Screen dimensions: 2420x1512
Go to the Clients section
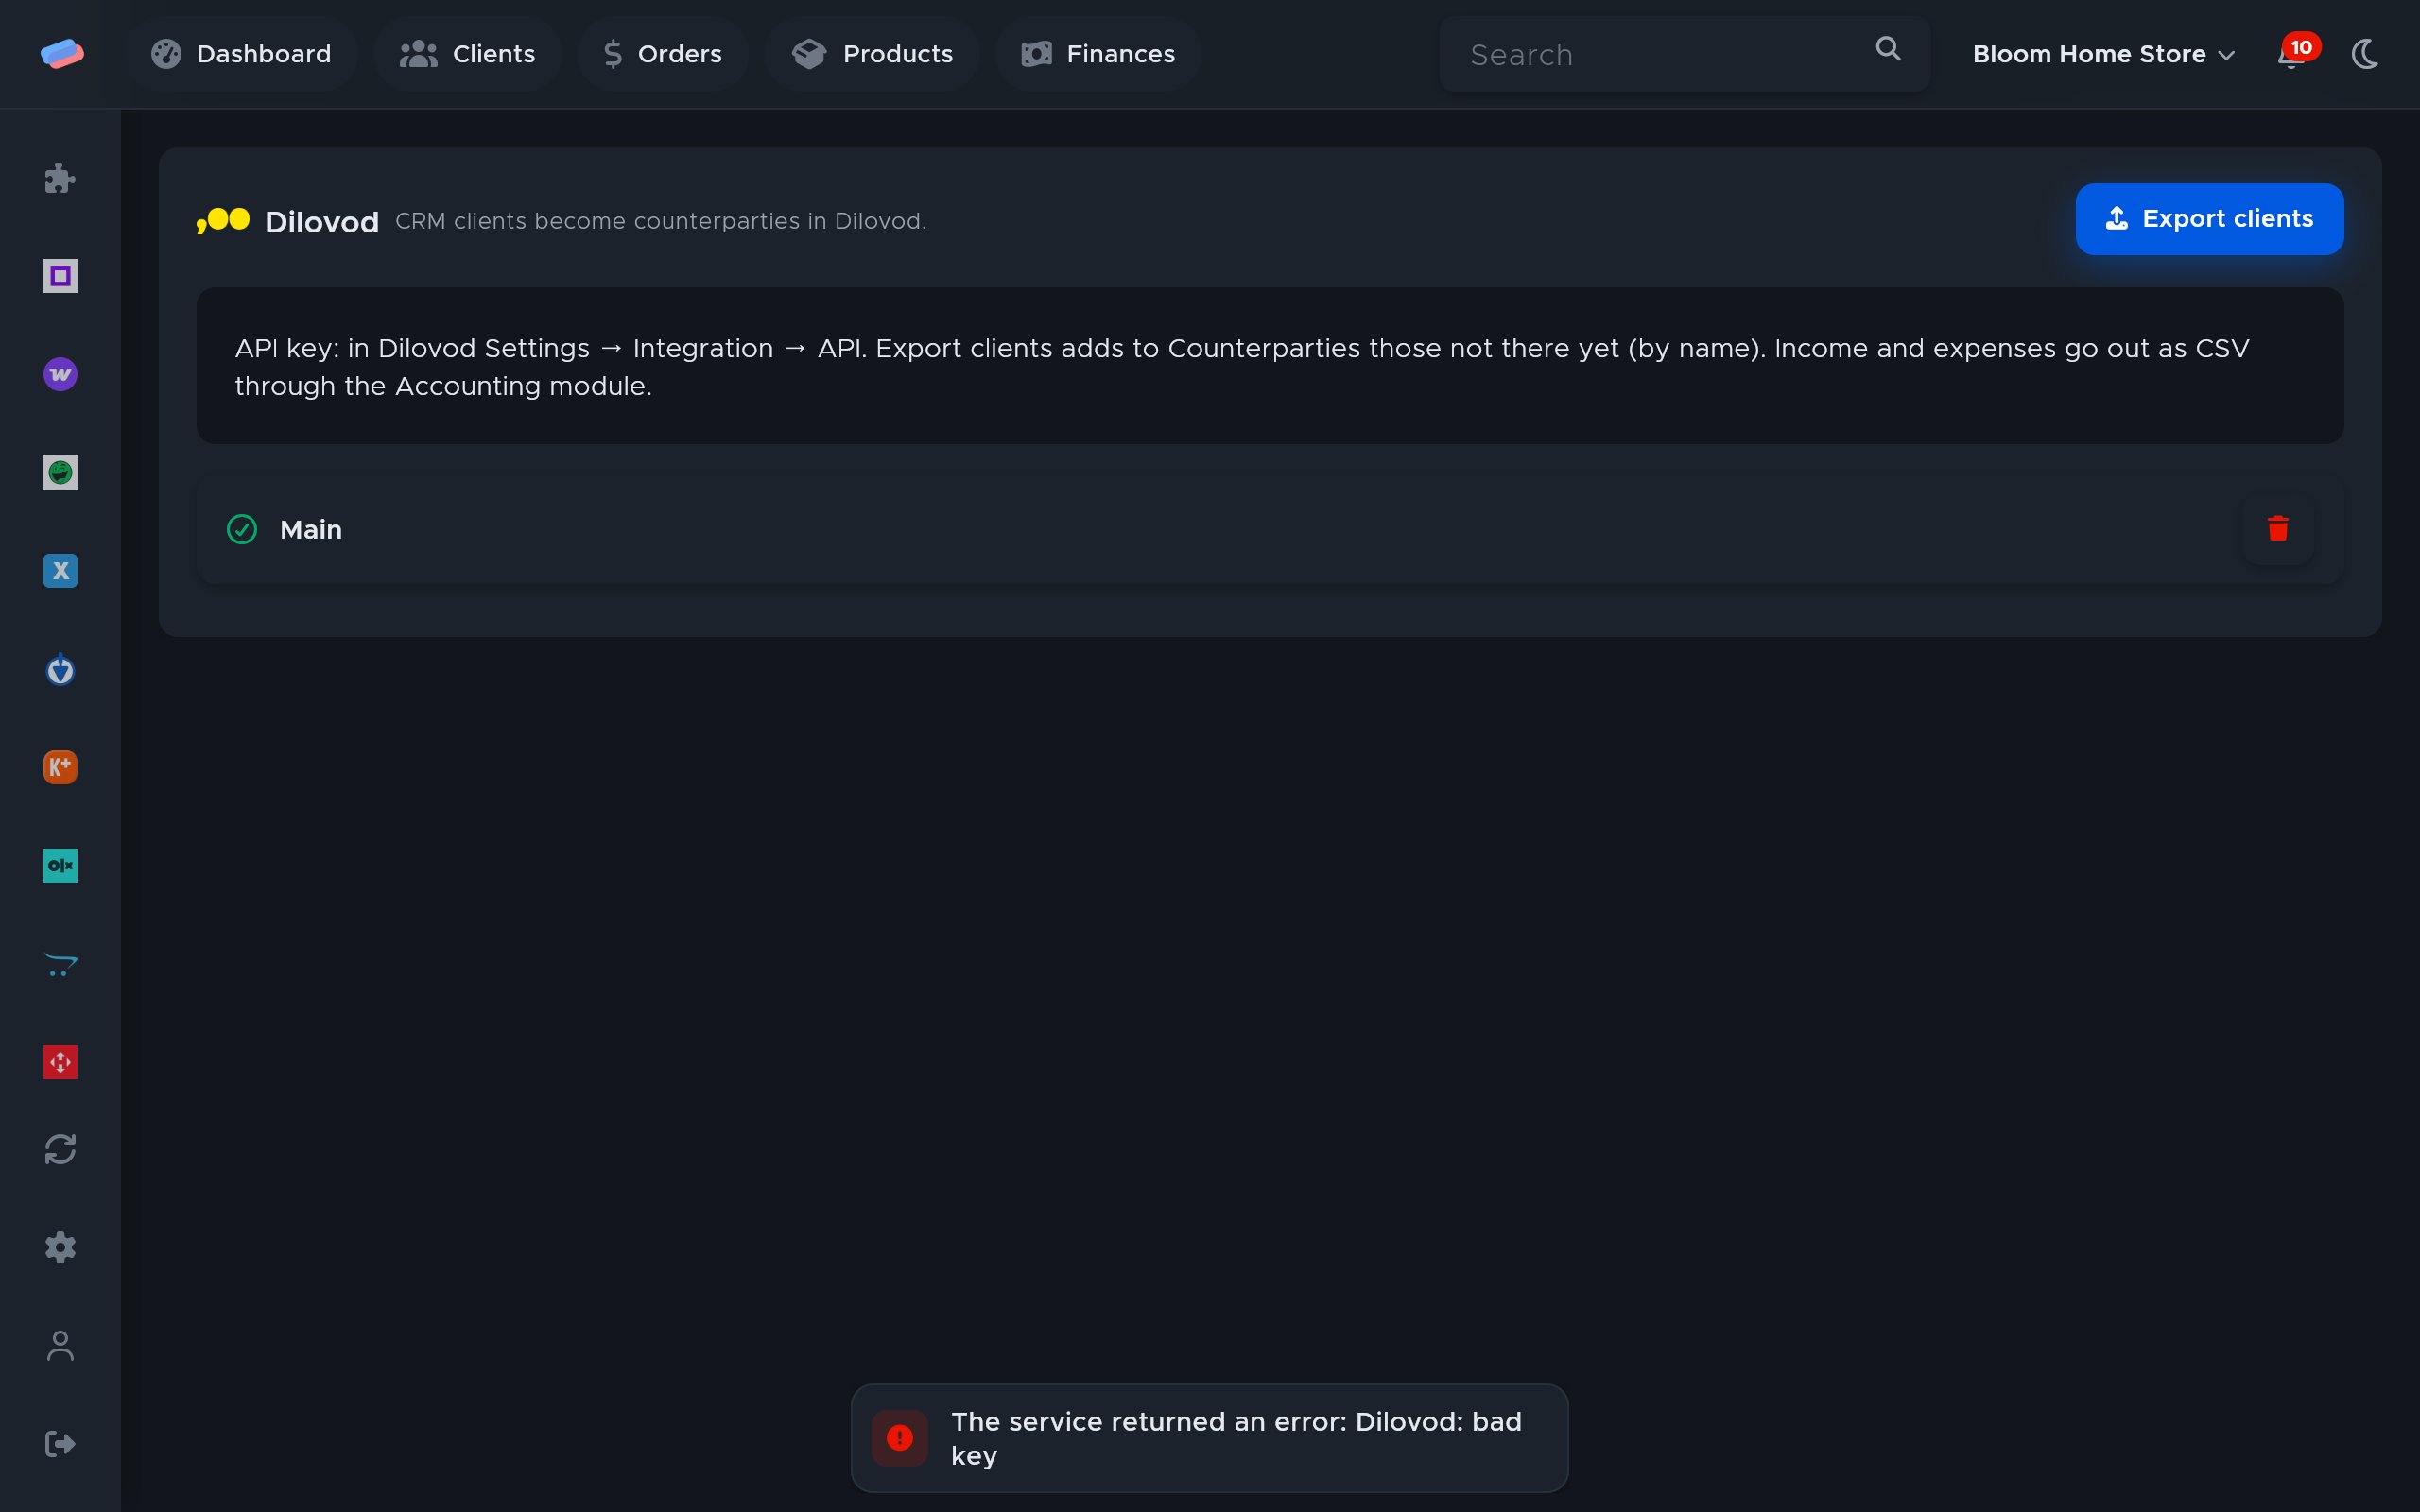coord(467,54)
